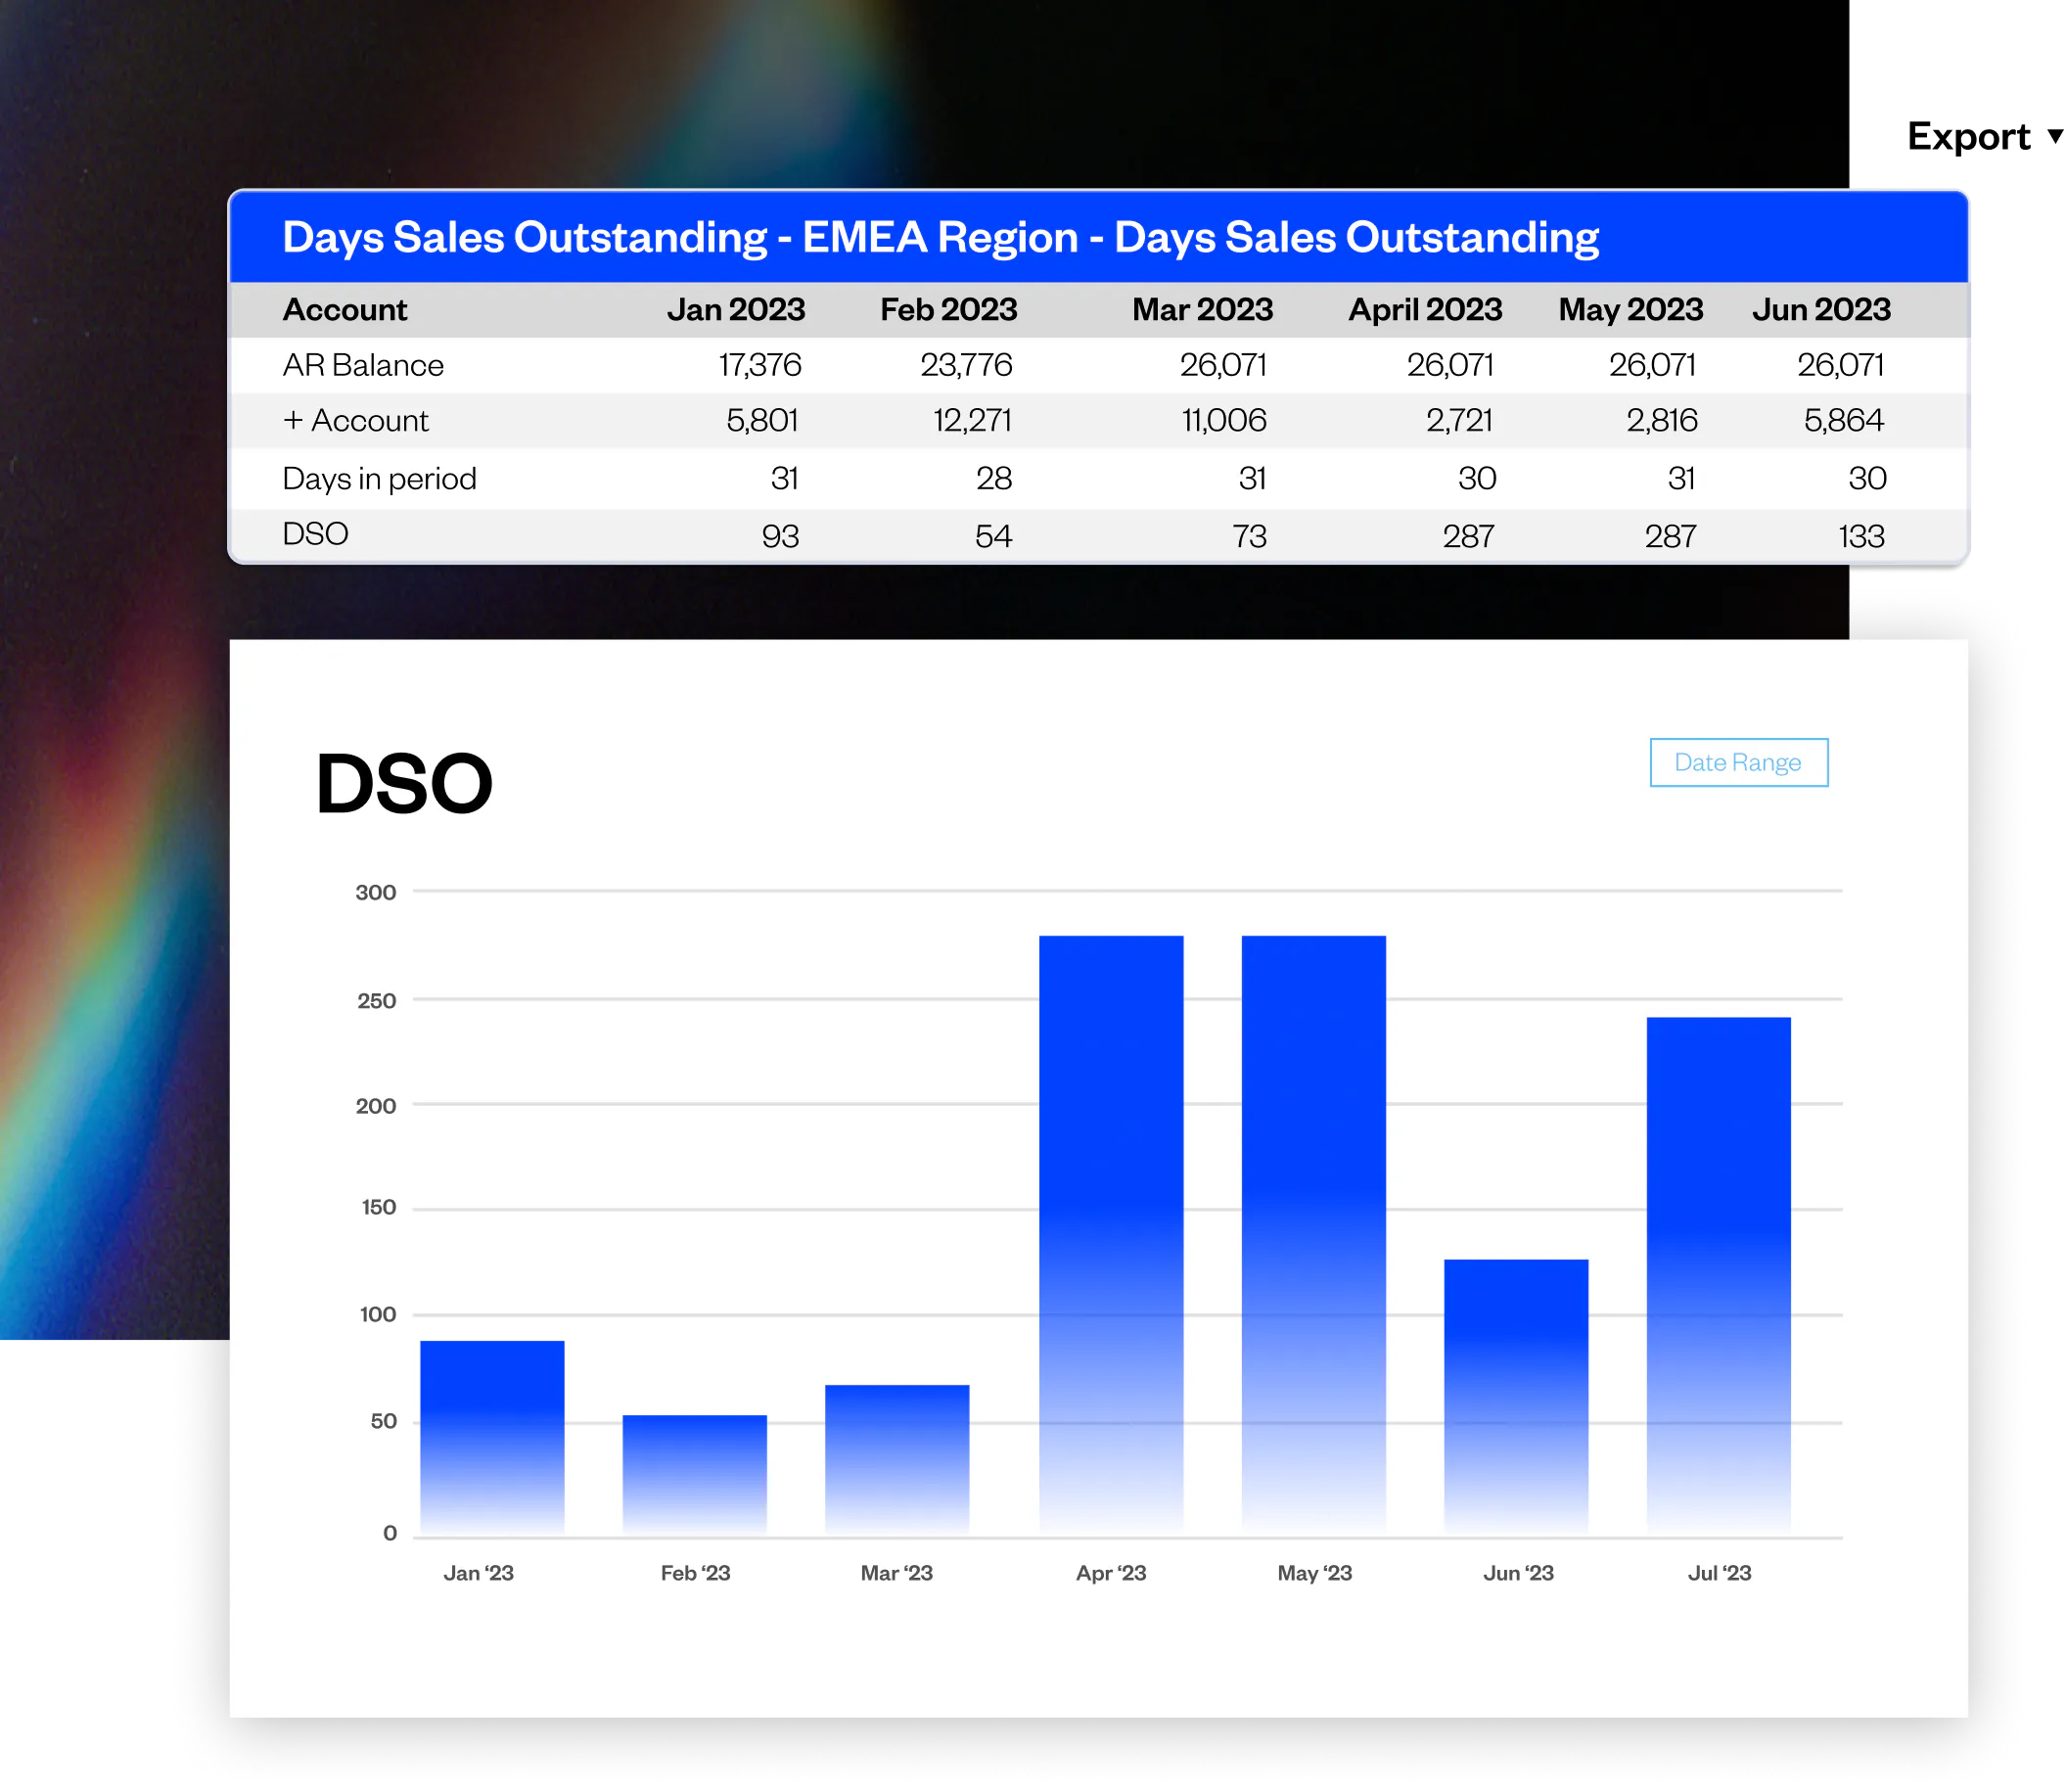Click the 'Jun '23' axis label
Screen dimensions: 2066x1792
point(1518,1573)
